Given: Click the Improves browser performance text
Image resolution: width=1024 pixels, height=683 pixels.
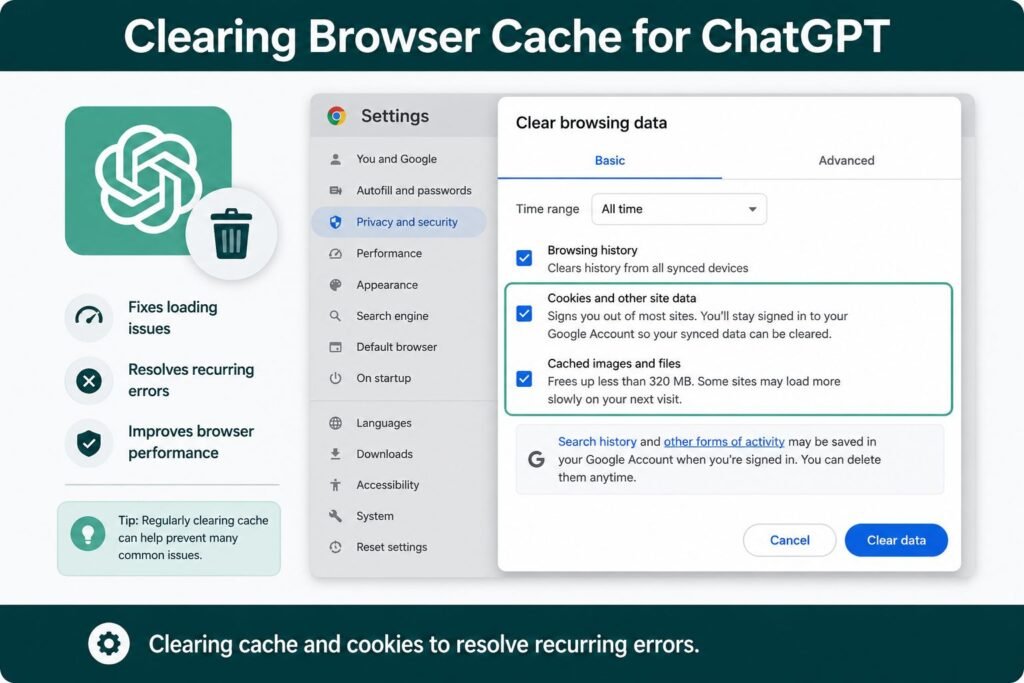Looking at the screenshot, I should click(191, 442).
